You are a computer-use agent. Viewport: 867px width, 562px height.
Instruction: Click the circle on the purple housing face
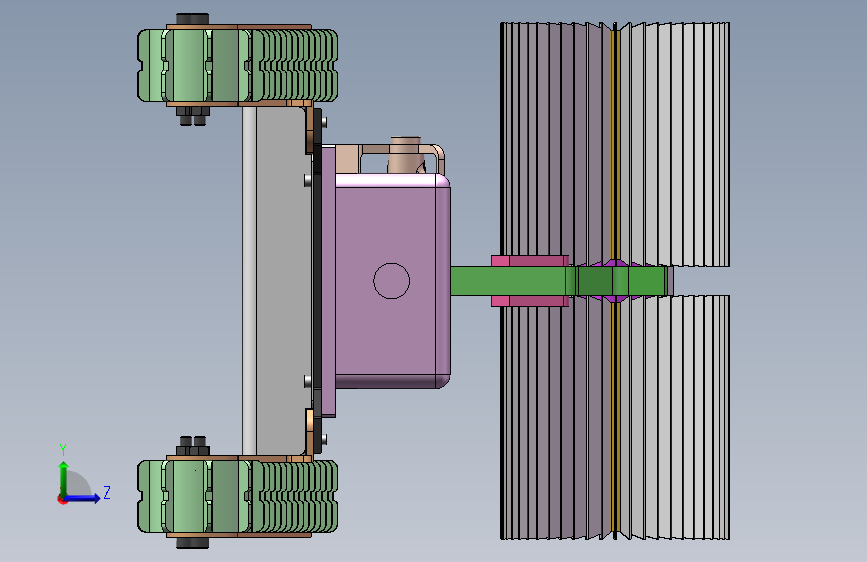coord(391,281)
